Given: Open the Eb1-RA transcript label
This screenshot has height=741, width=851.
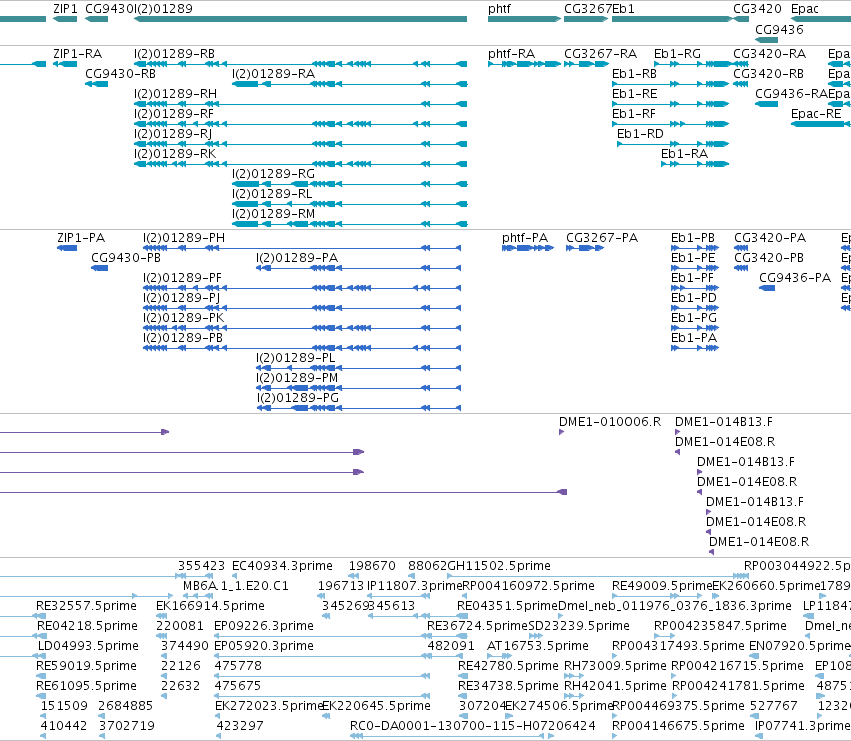Looking at the screenshot, I should (x=684, y=154).
